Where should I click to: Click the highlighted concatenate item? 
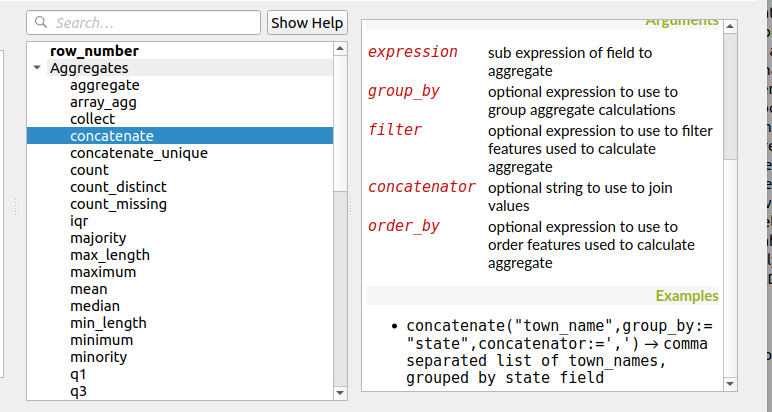111,136
